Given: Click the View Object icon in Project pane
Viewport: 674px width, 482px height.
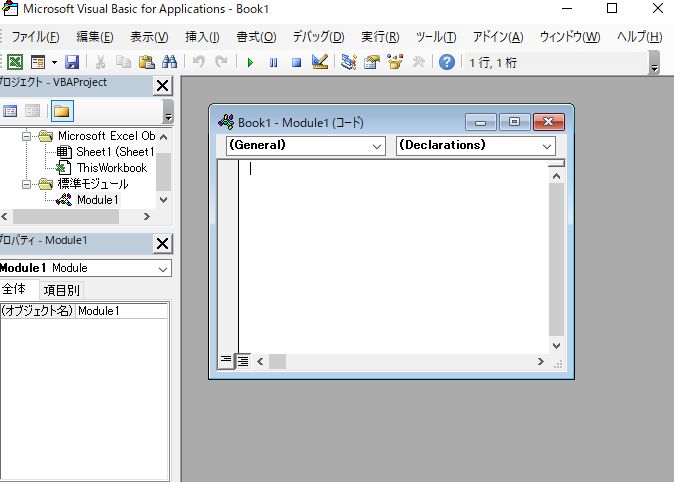Looking at the screenshot, I should click(32, 111).
